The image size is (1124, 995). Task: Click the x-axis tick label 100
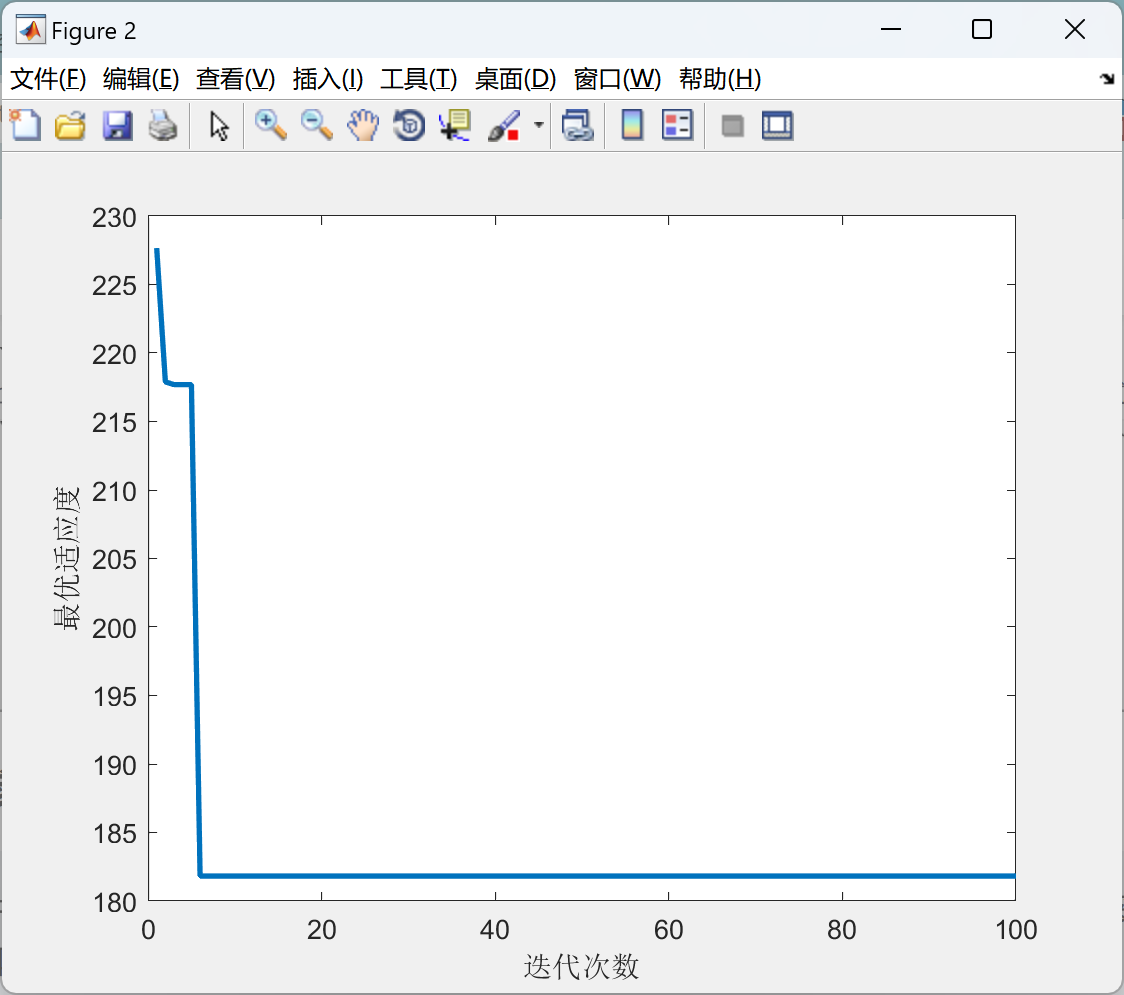[1016, 930]
